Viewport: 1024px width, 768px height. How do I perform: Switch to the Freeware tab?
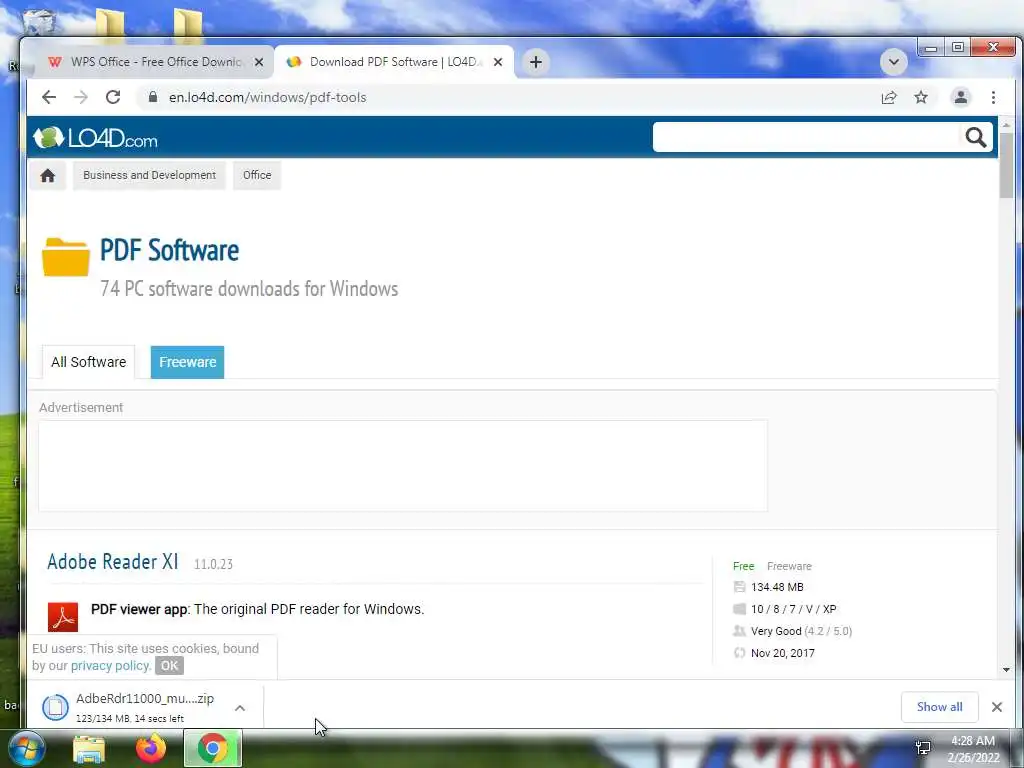[x=187, y=362]
